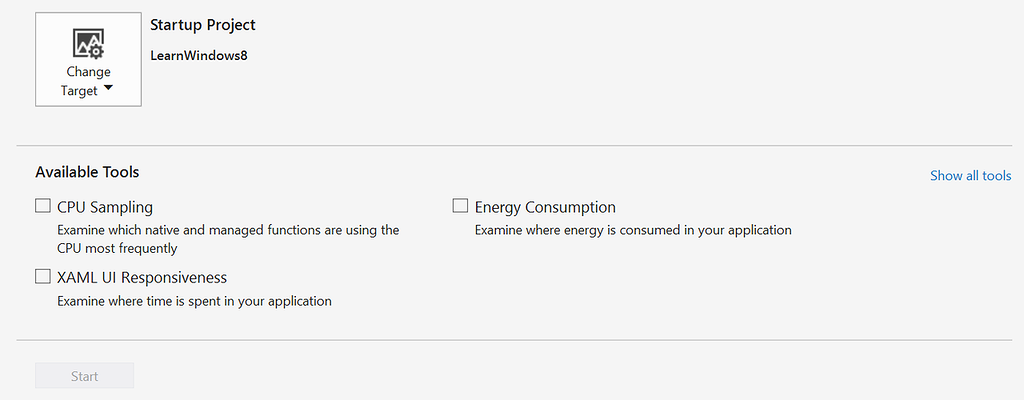
Task: Click the 'CPU most frequently' description line
Action: coord(118,248)
